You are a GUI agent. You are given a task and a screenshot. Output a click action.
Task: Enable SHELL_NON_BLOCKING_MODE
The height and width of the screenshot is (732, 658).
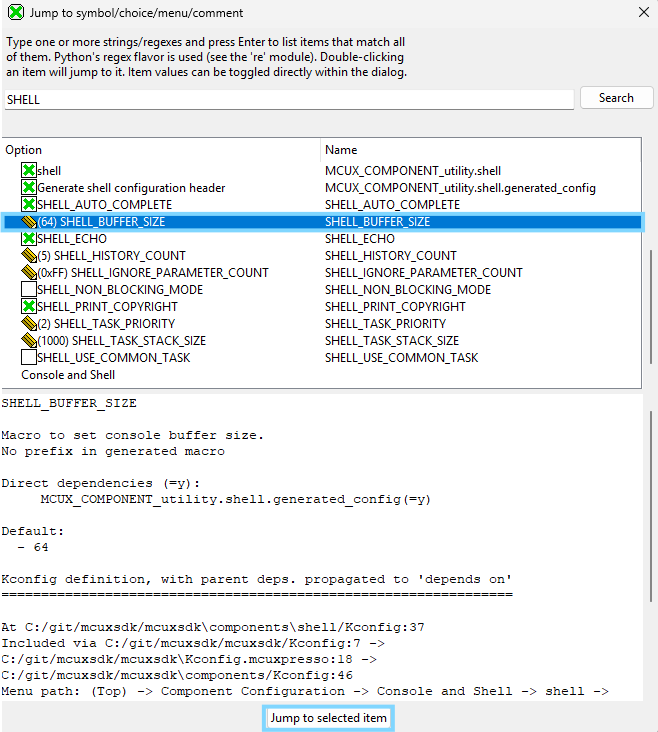pyautogui.click(x=29, y=290)
